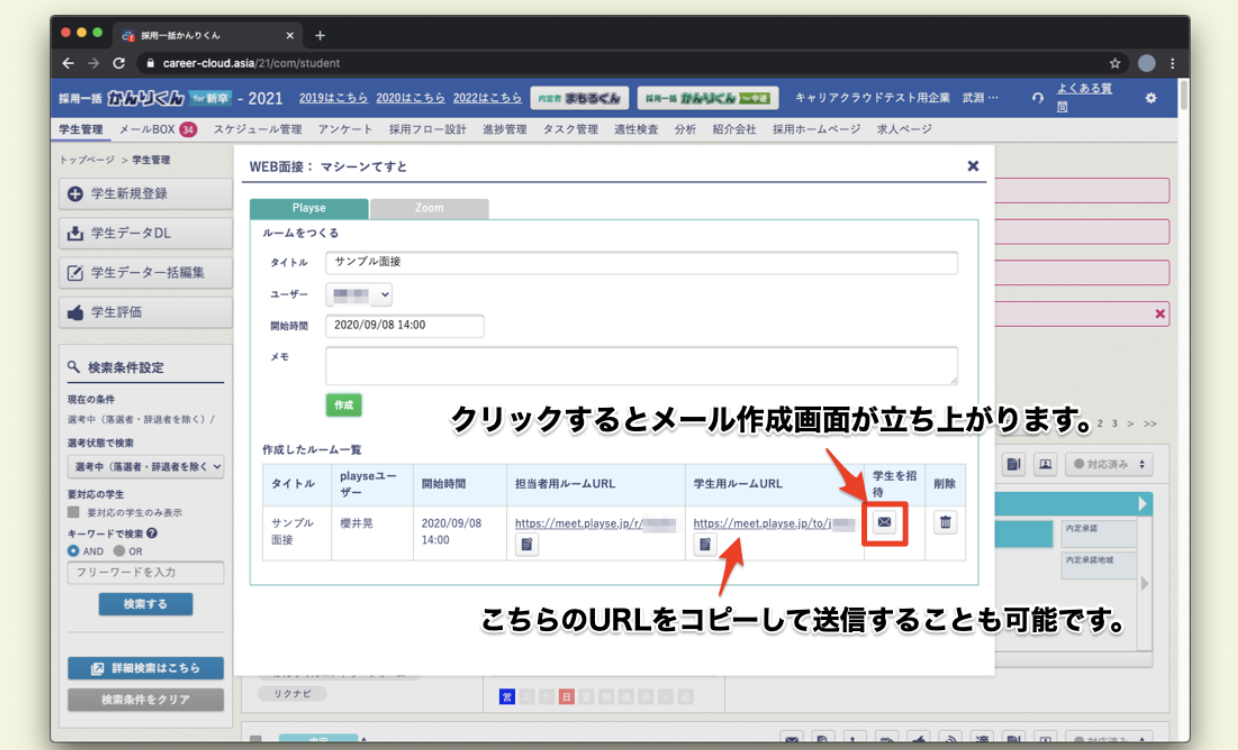This screenshot has width=1238, height=750.
Task: Expand the 対応済み status dropdown
Action: click(1108, 464)
